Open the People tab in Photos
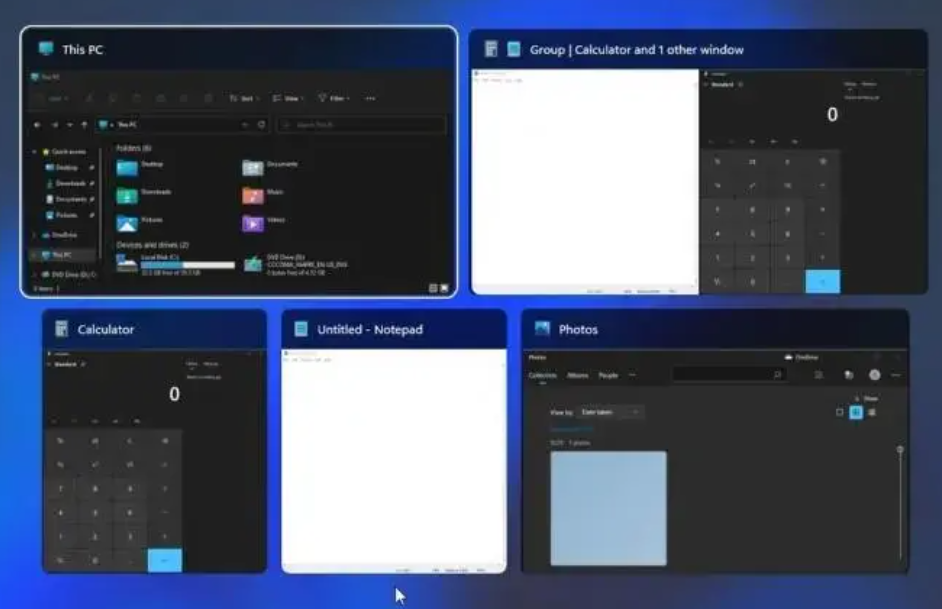 pyautogui.click(x=608, y=375)
